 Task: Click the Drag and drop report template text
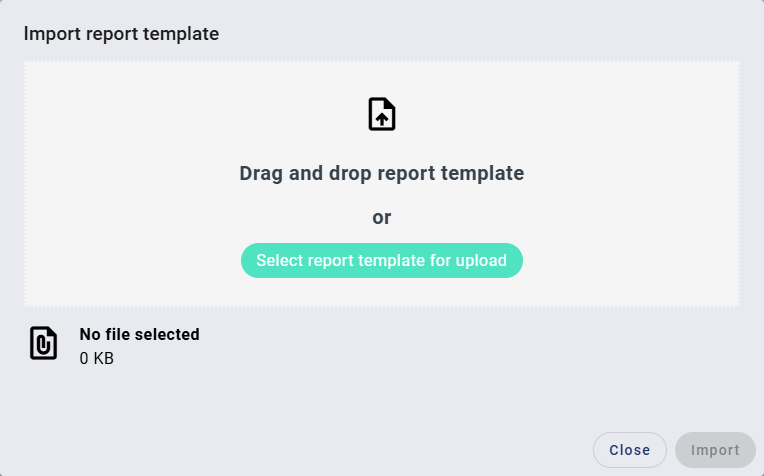382,173
